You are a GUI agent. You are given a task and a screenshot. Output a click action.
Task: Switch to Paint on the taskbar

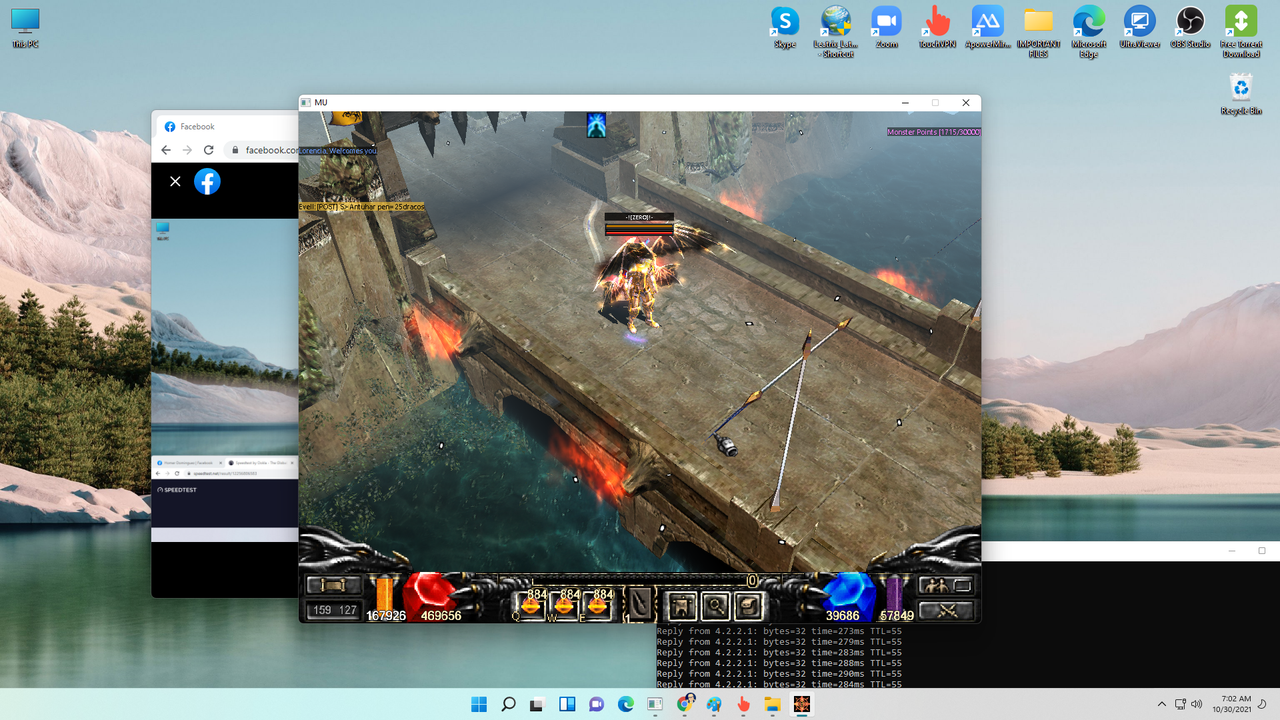point(714,704)
